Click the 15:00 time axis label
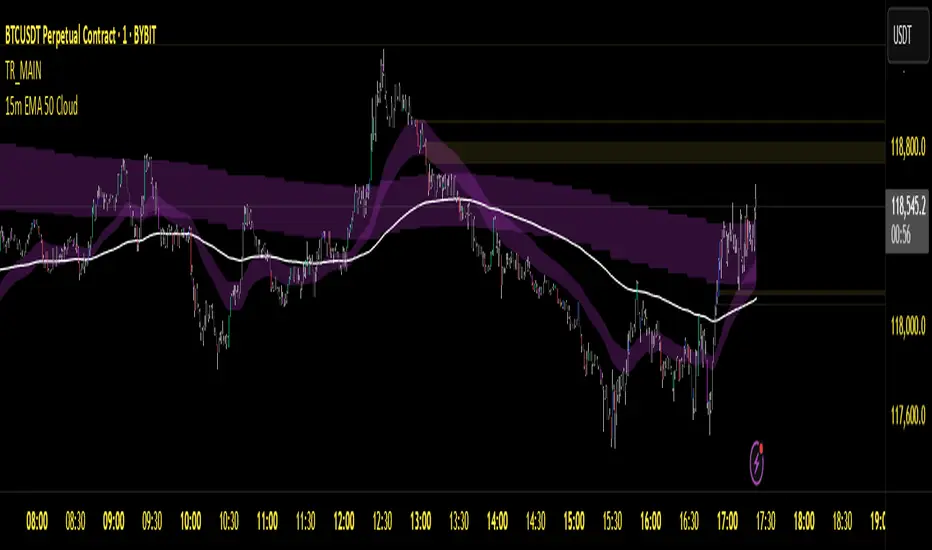This screenshot has height=550, width=932. (574, 521)
